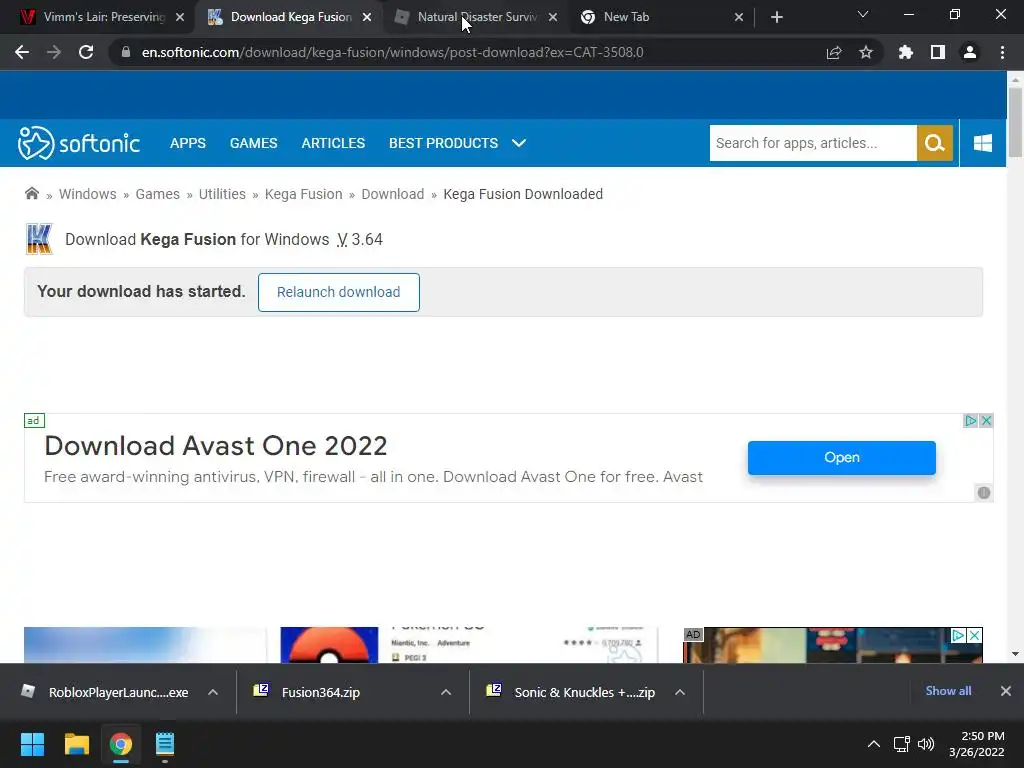The width and height of the screenshot is (1024, 768).
Task: Click the orange search magnifier button
Action: (x=935, y=143)
